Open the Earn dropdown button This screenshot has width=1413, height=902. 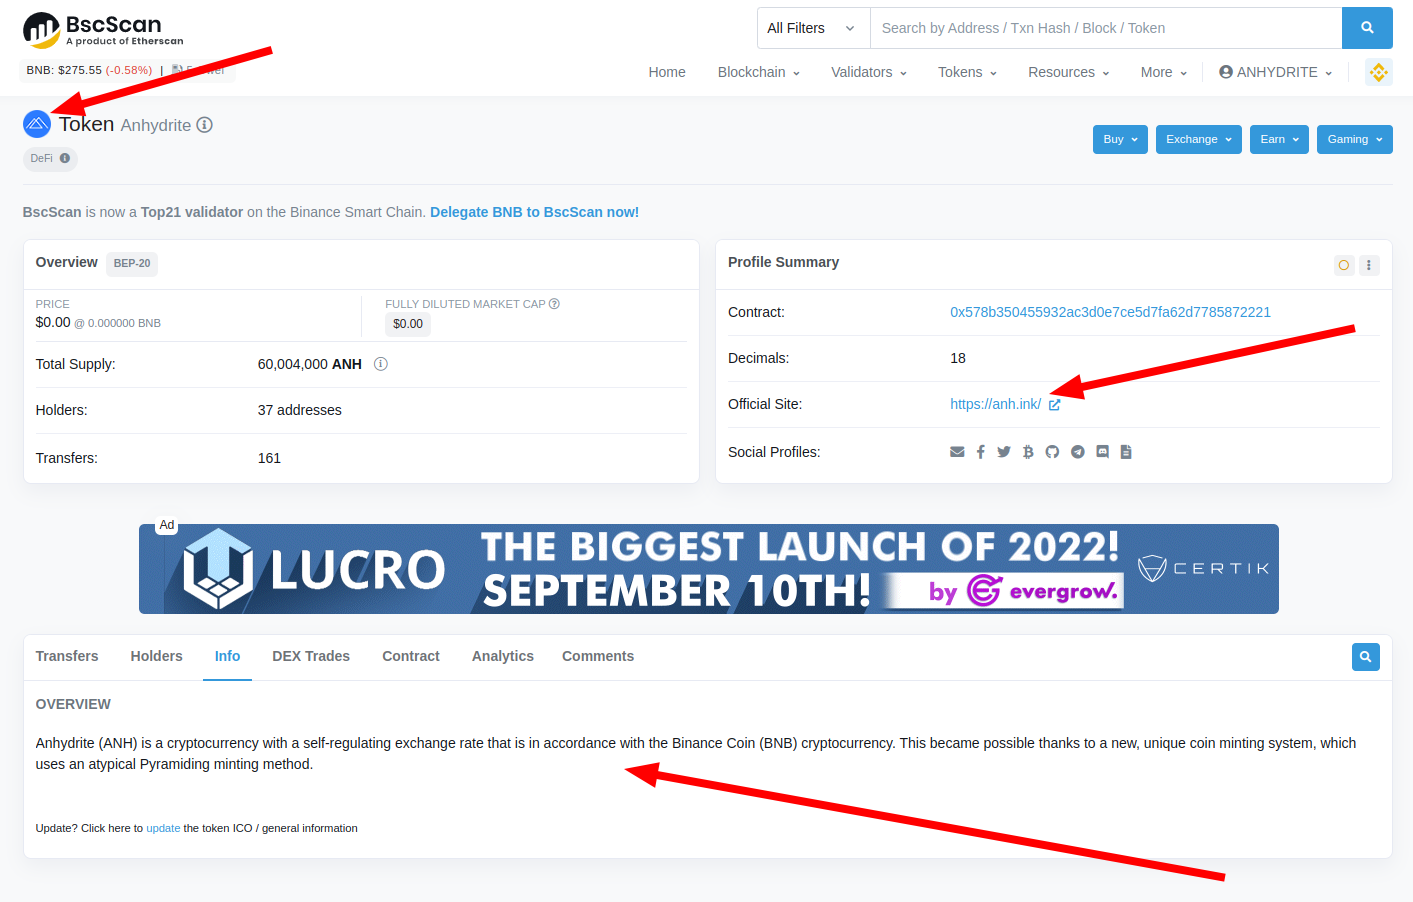1280,139
